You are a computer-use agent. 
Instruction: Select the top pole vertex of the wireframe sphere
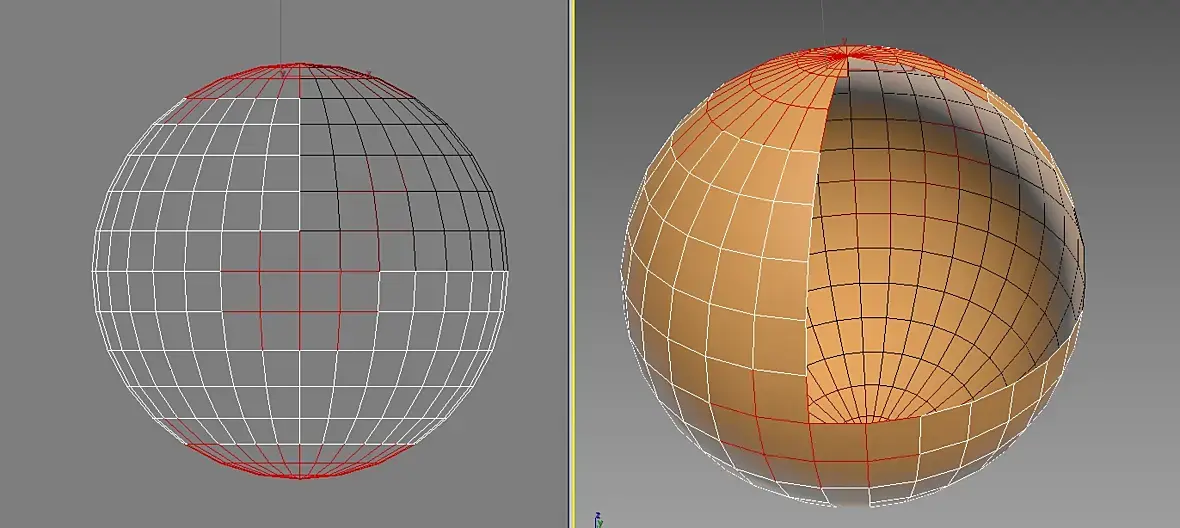click(300, 65)
